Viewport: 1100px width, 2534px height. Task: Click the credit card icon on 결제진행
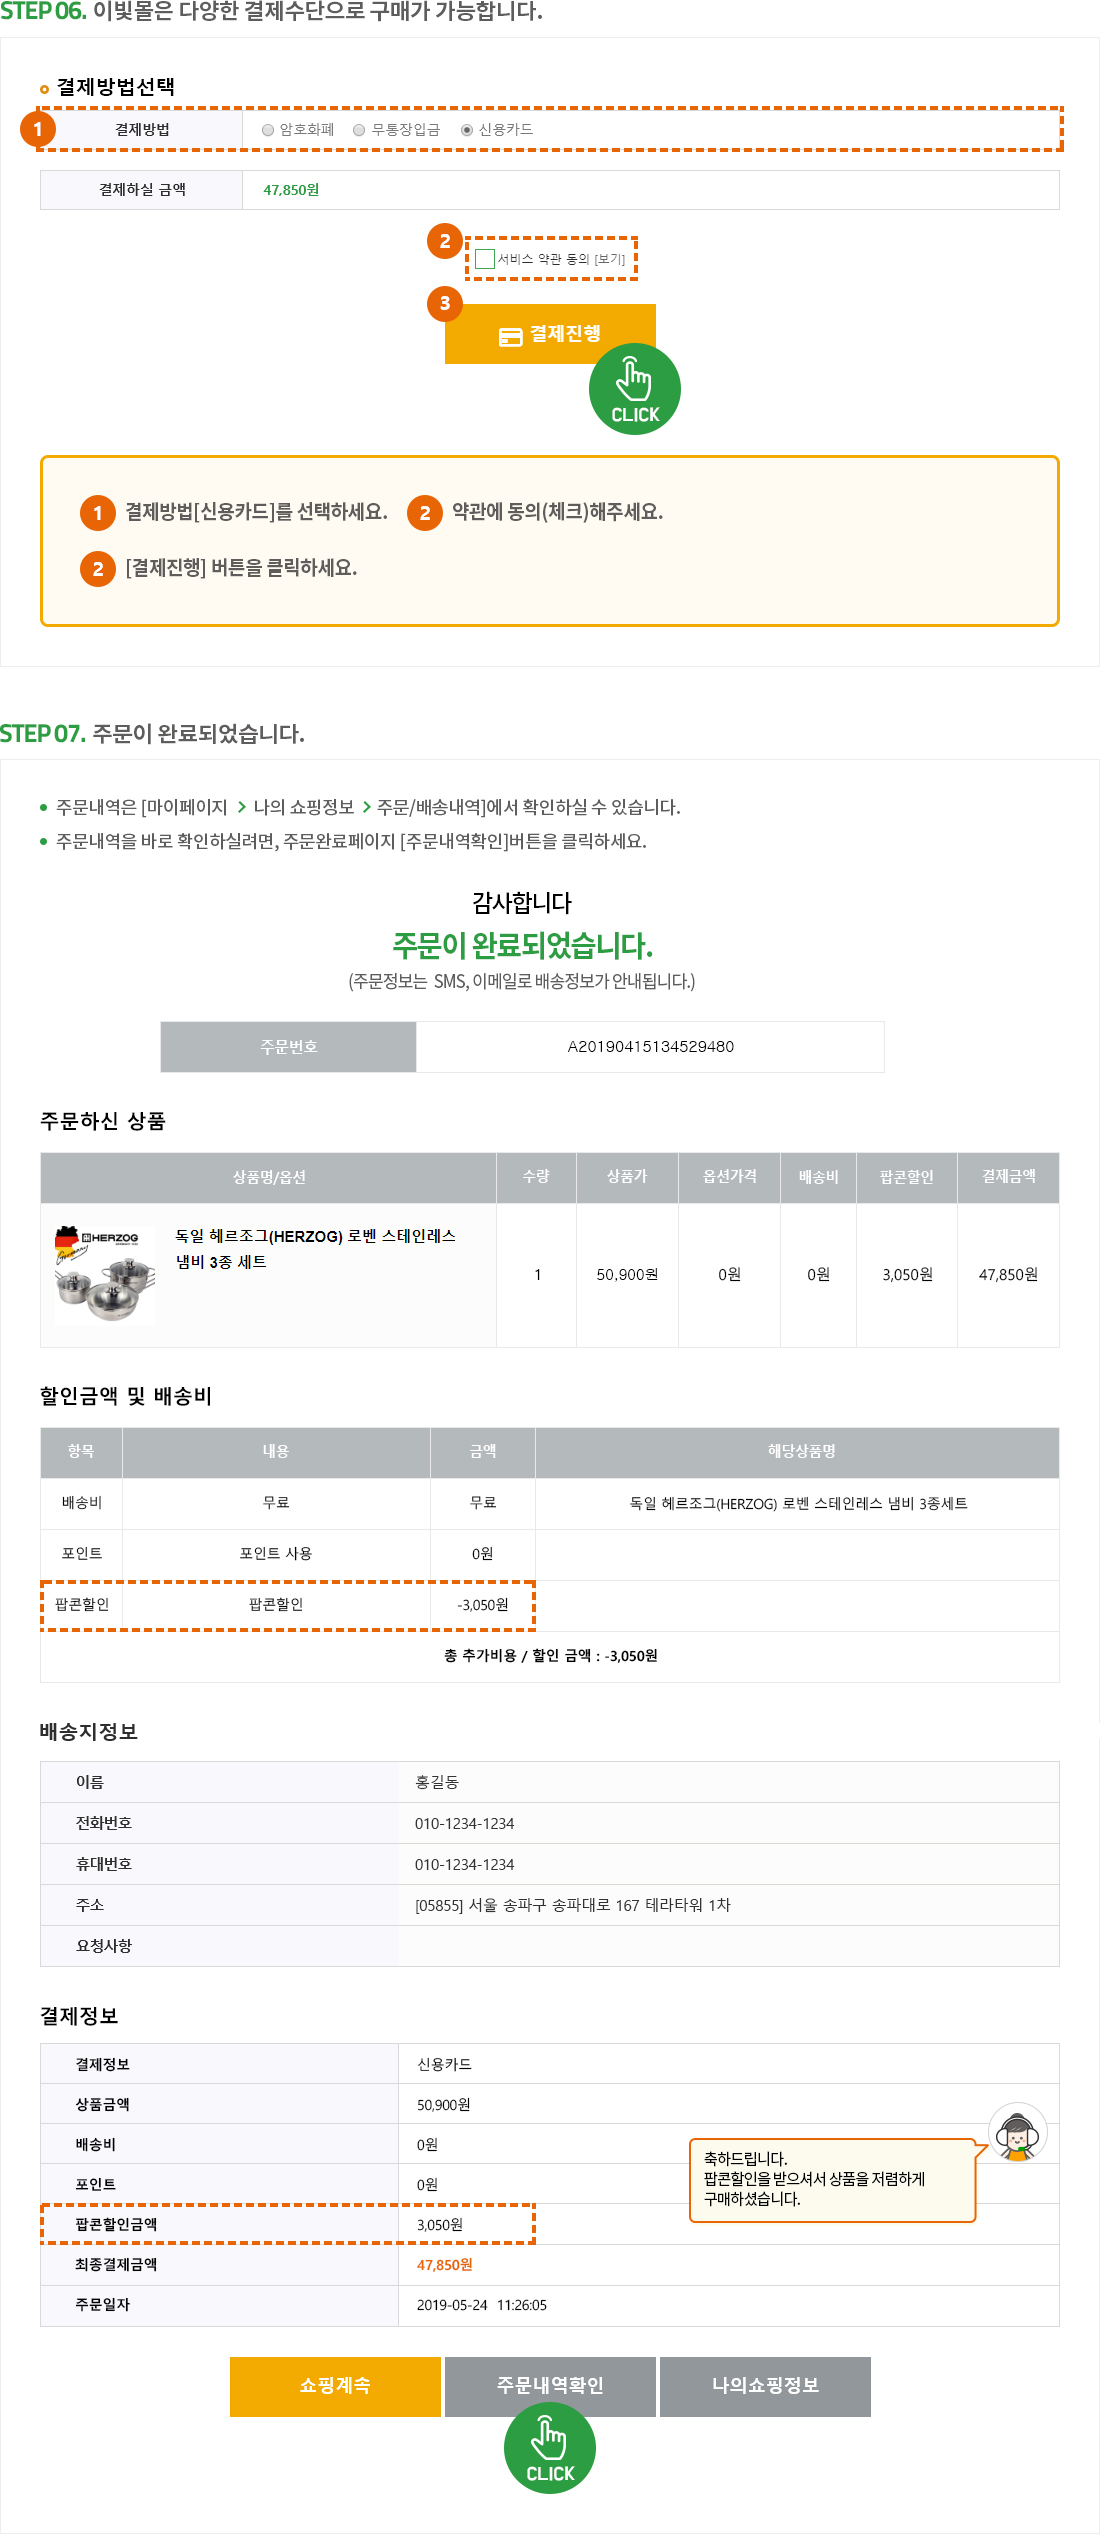point(510,337)
